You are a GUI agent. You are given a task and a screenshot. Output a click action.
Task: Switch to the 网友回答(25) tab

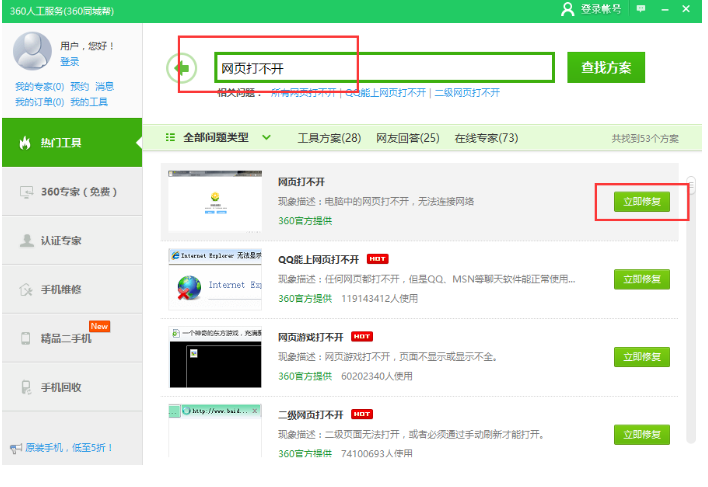pyautogui.click(x=407, y=138)
